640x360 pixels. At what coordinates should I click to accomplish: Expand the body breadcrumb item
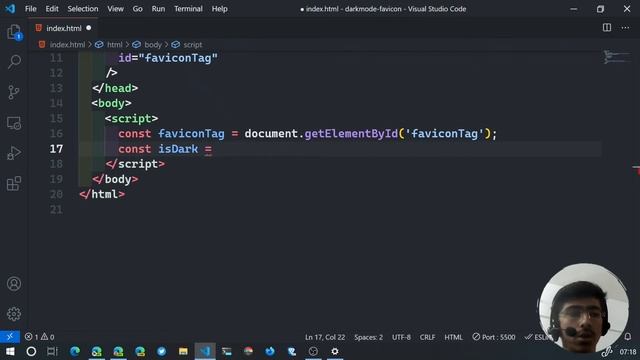(x=153, y=44)
